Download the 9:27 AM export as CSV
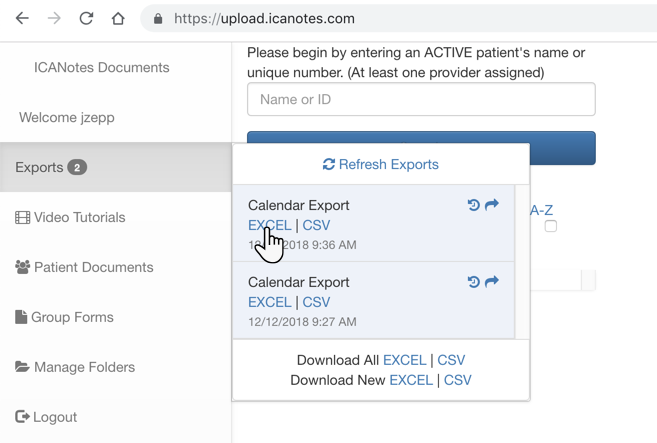657x443 pixels. [x=316, y=302]
